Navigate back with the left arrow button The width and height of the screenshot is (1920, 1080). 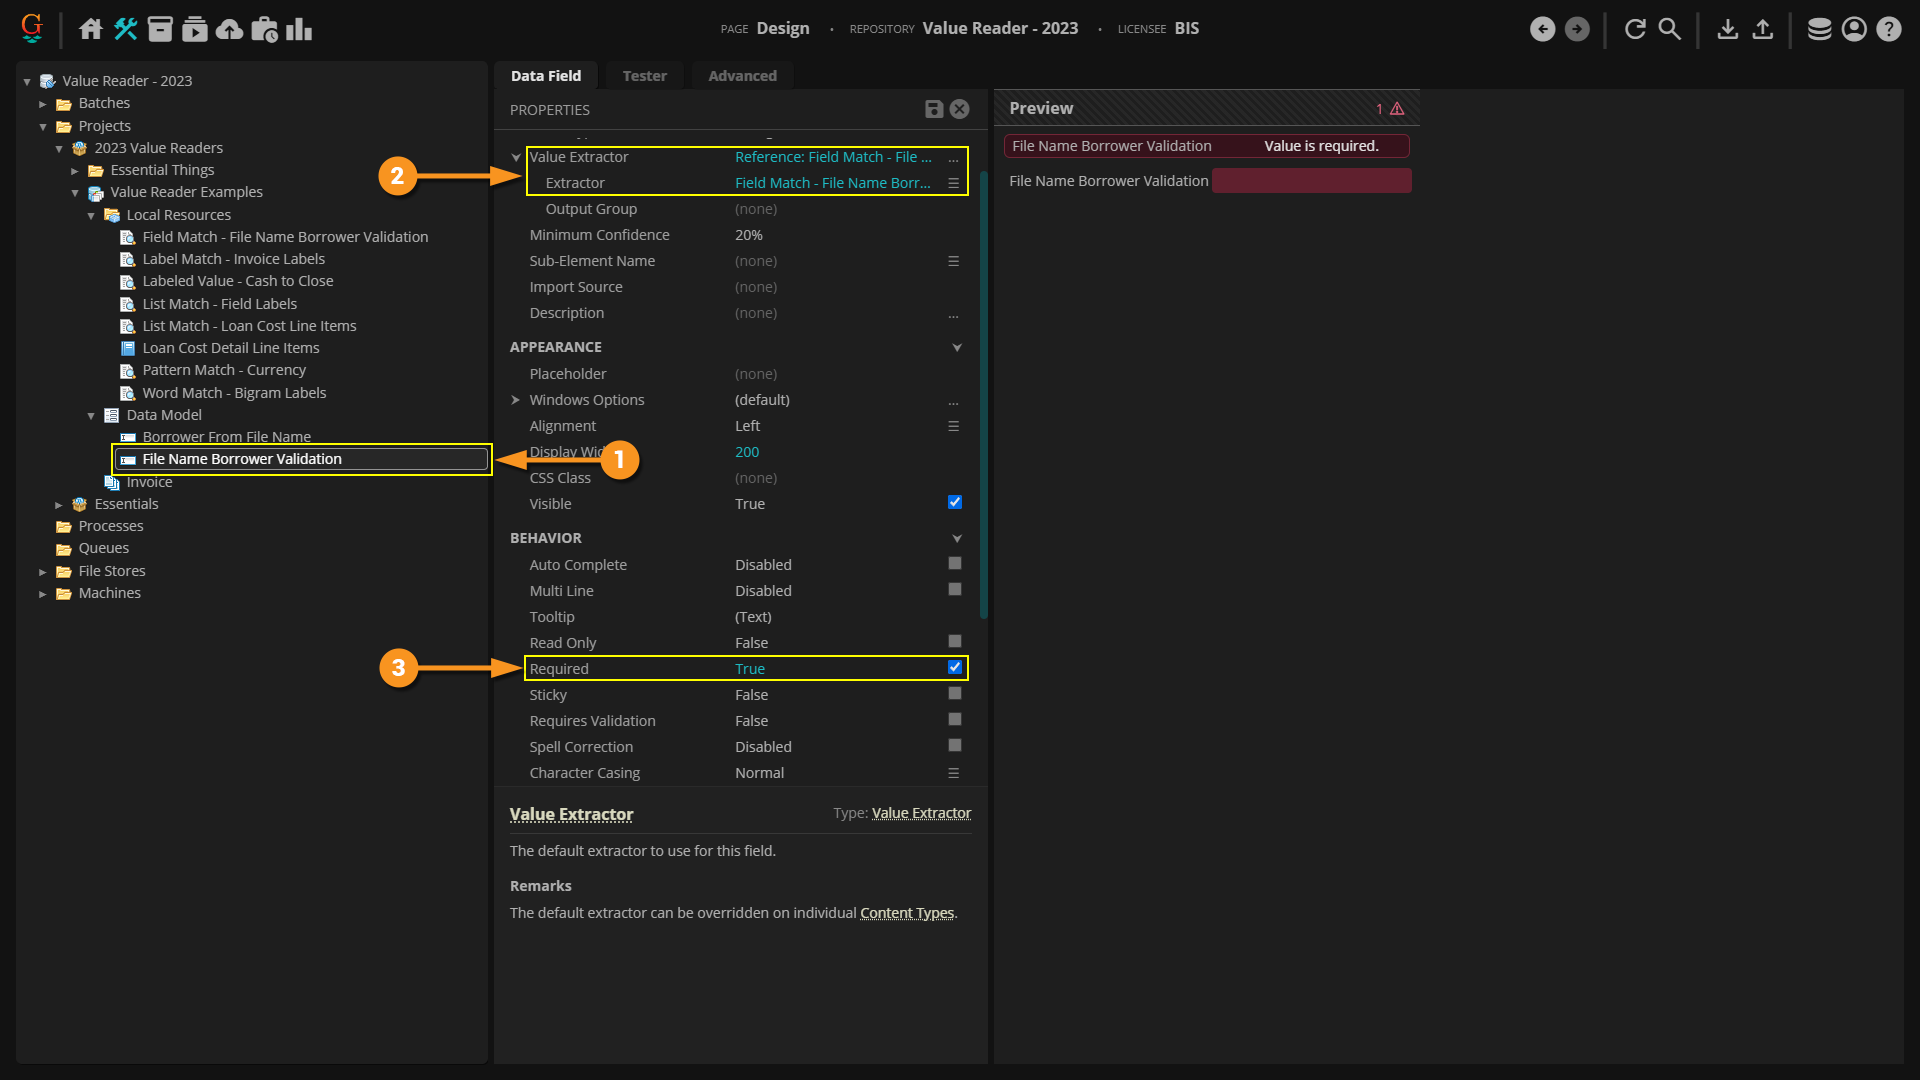[1542, 29]
